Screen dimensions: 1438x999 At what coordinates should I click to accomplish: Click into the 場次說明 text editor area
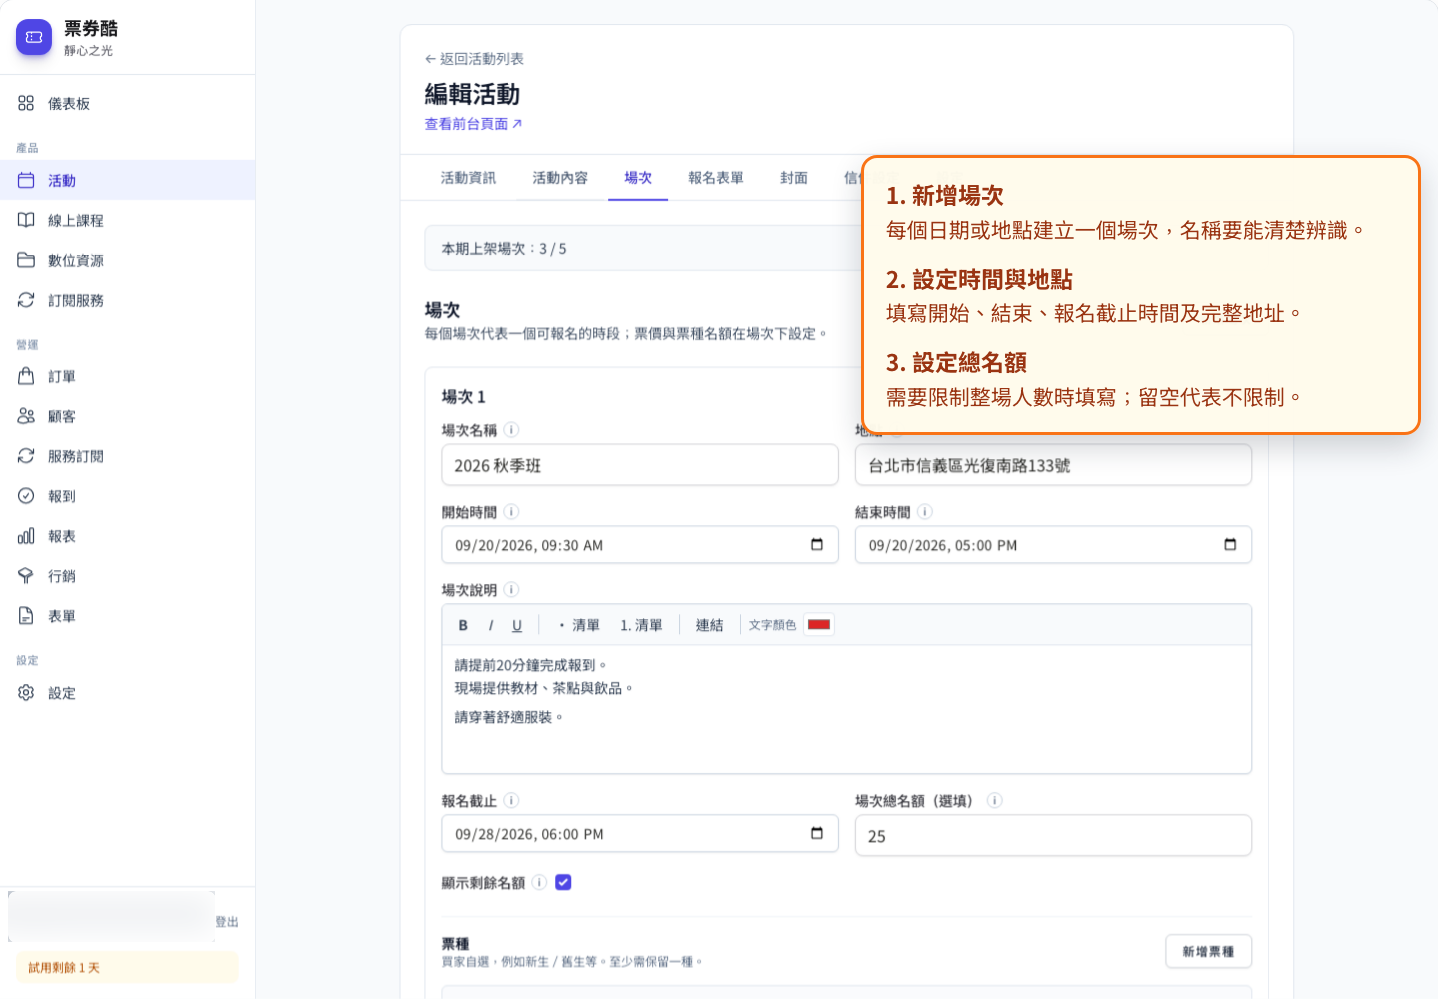tap(846, 709)
